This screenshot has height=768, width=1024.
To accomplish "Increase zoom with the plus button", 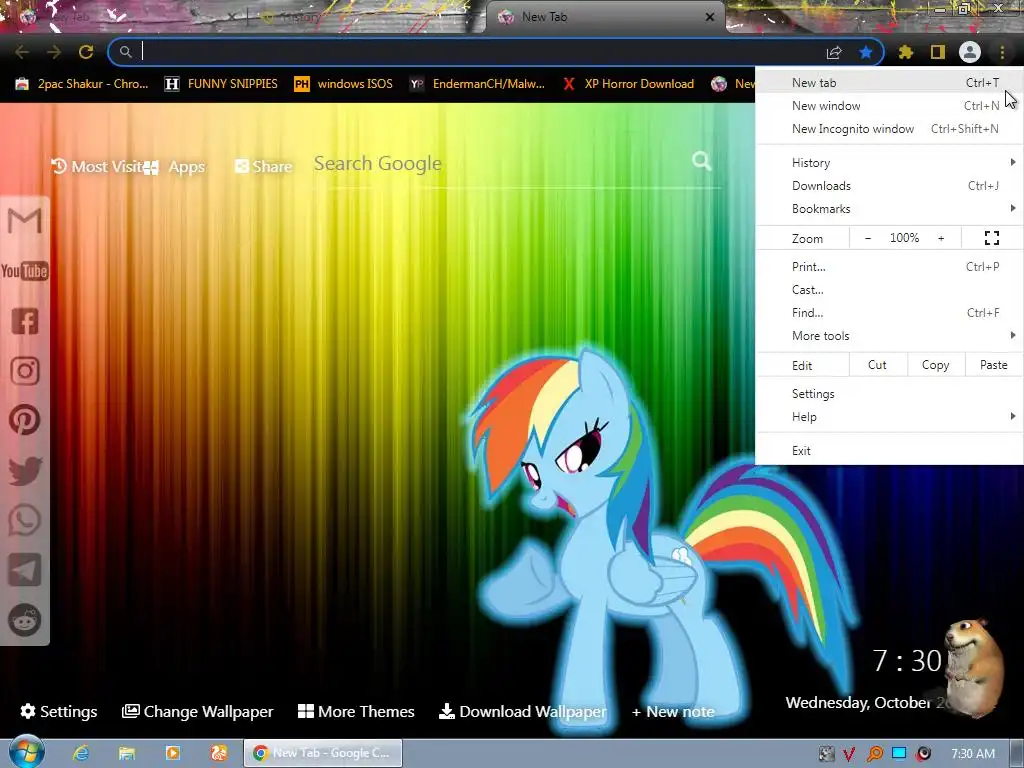I will click(941, 238).
